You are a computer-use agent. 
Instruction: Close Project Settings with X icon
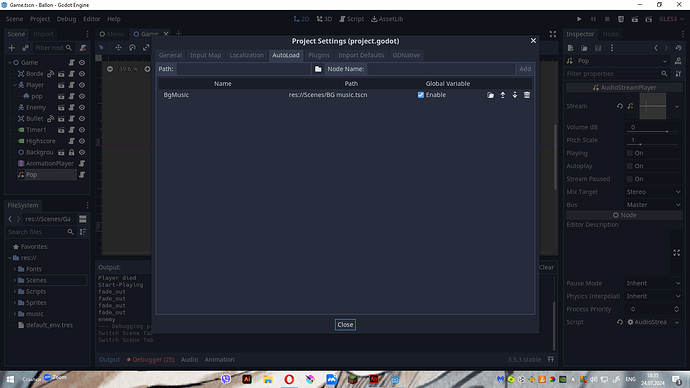coord(533,40)
